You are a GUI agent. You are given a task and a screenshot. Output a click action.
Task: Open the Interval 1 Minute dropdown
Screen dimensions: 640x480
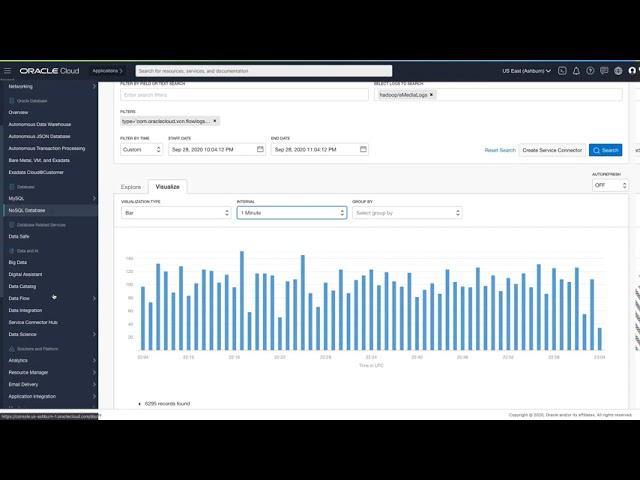[292, 213]
